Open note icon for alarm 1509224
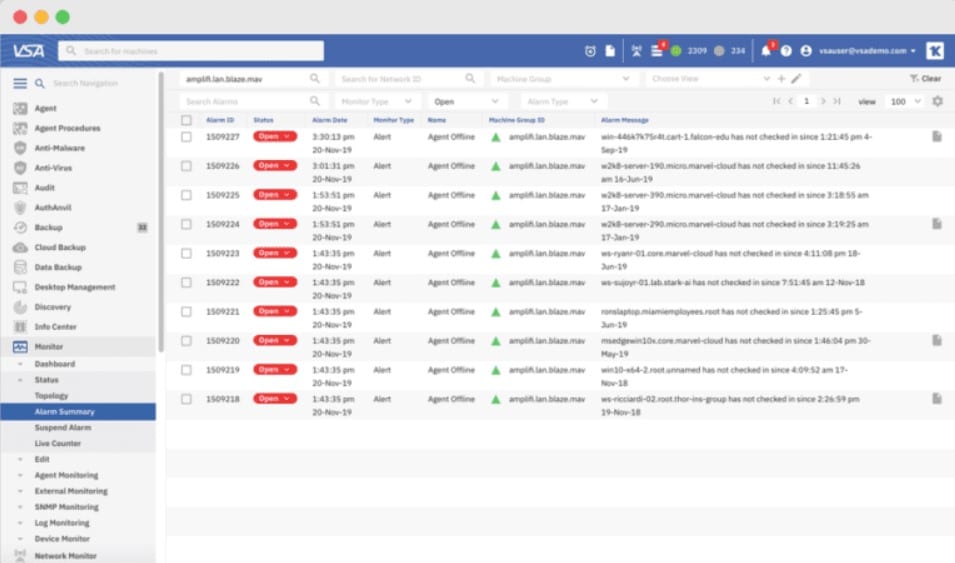Screen dimensions: 955x563 [937, 224]
